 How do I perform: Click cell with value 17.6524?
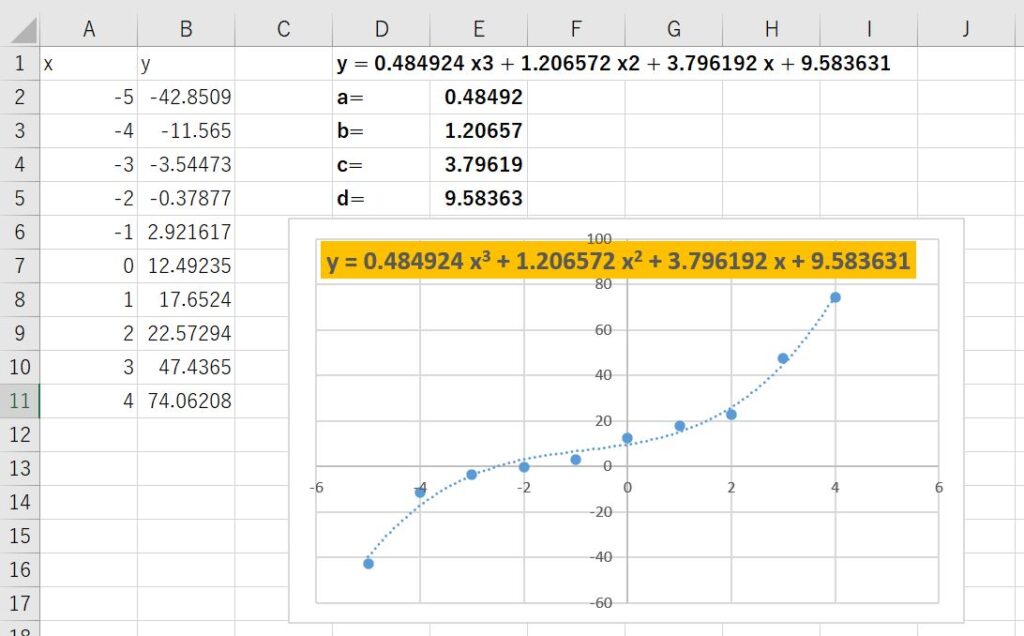click(186, 300)
